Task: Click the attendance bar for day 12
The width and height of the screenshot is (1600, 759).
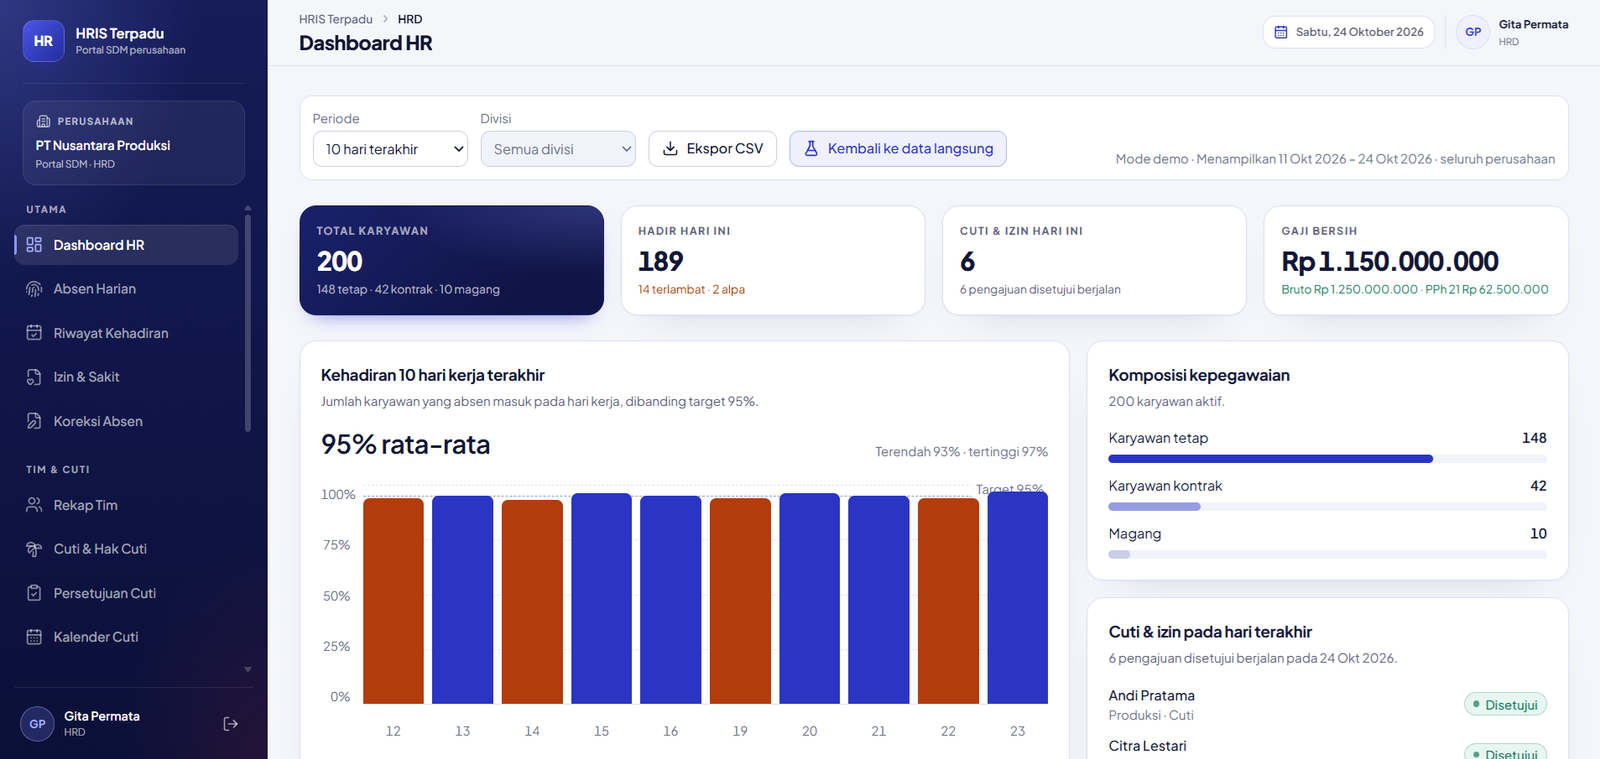Action: pyautogui.click(x=393, y=601)
